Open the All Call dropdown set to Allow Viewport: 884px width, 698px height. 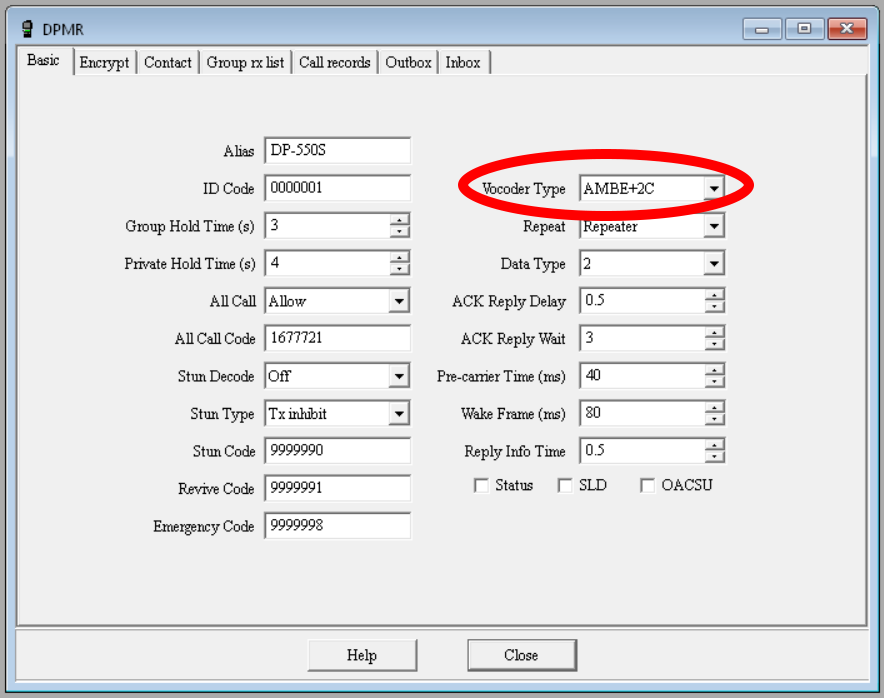399,300
